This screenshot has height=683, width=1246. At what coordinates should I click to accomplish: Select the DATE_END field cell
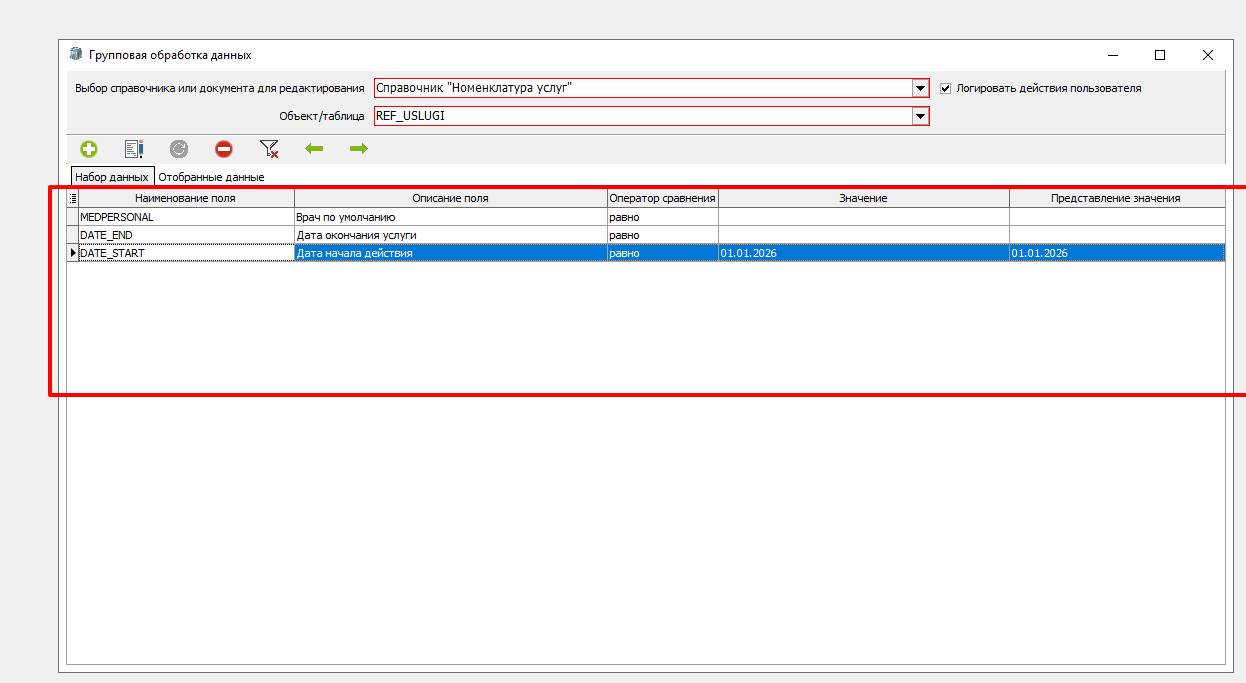[x=186, y=235]
